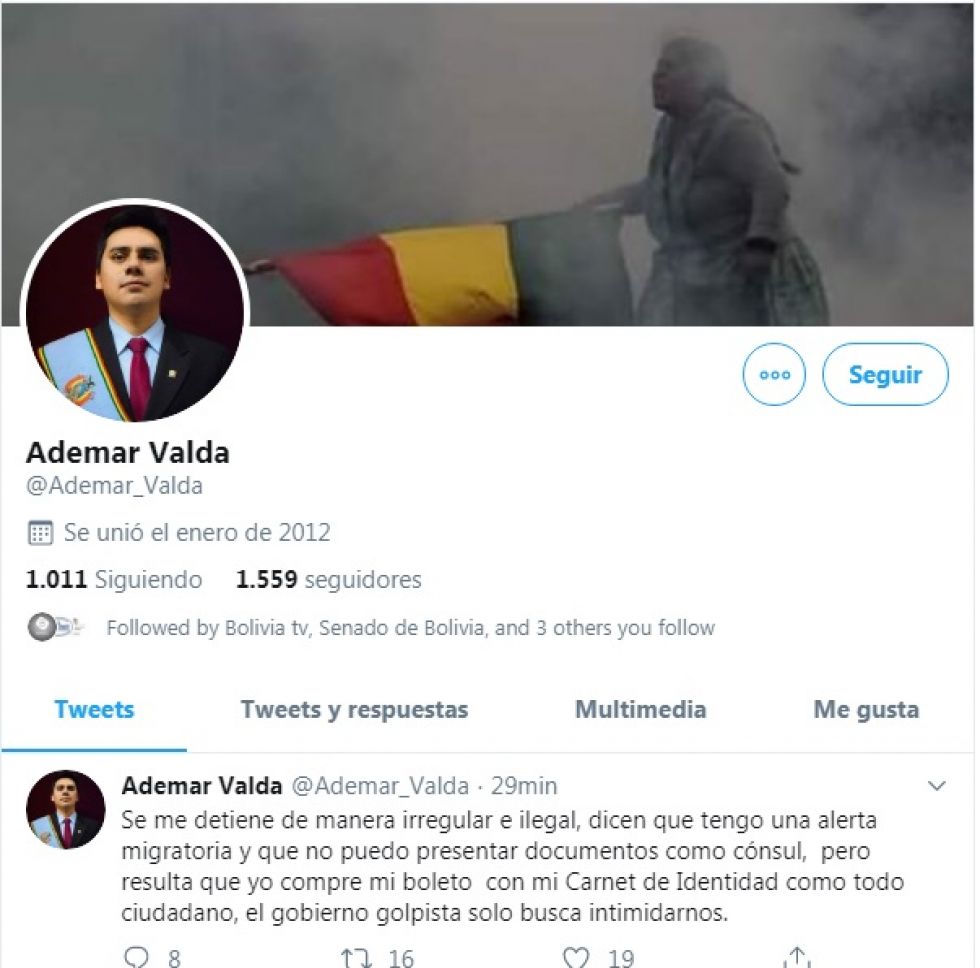Select the Me gusta tab
Viewport: 980px width, 968px height.
pyautogui.click(x=866, y=710)
